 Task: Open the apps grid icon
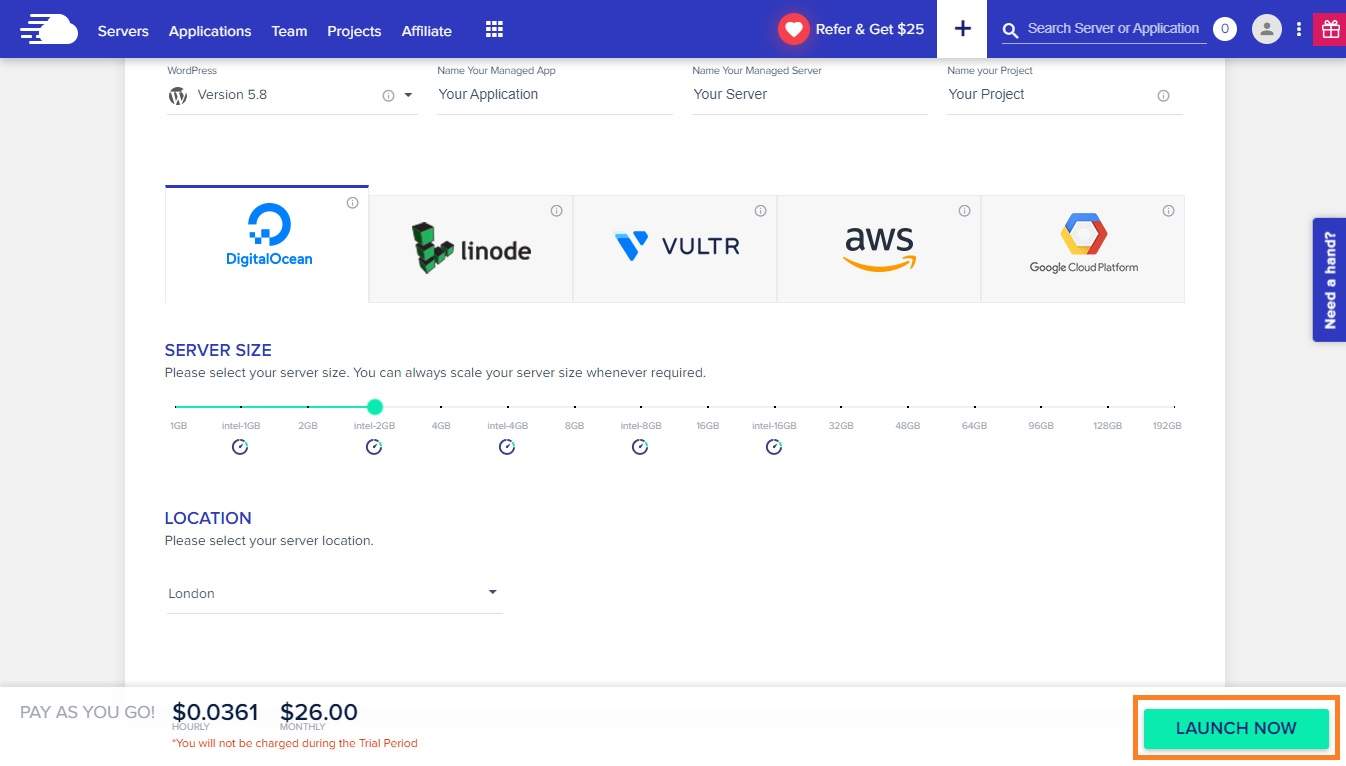tap(494, 30)
